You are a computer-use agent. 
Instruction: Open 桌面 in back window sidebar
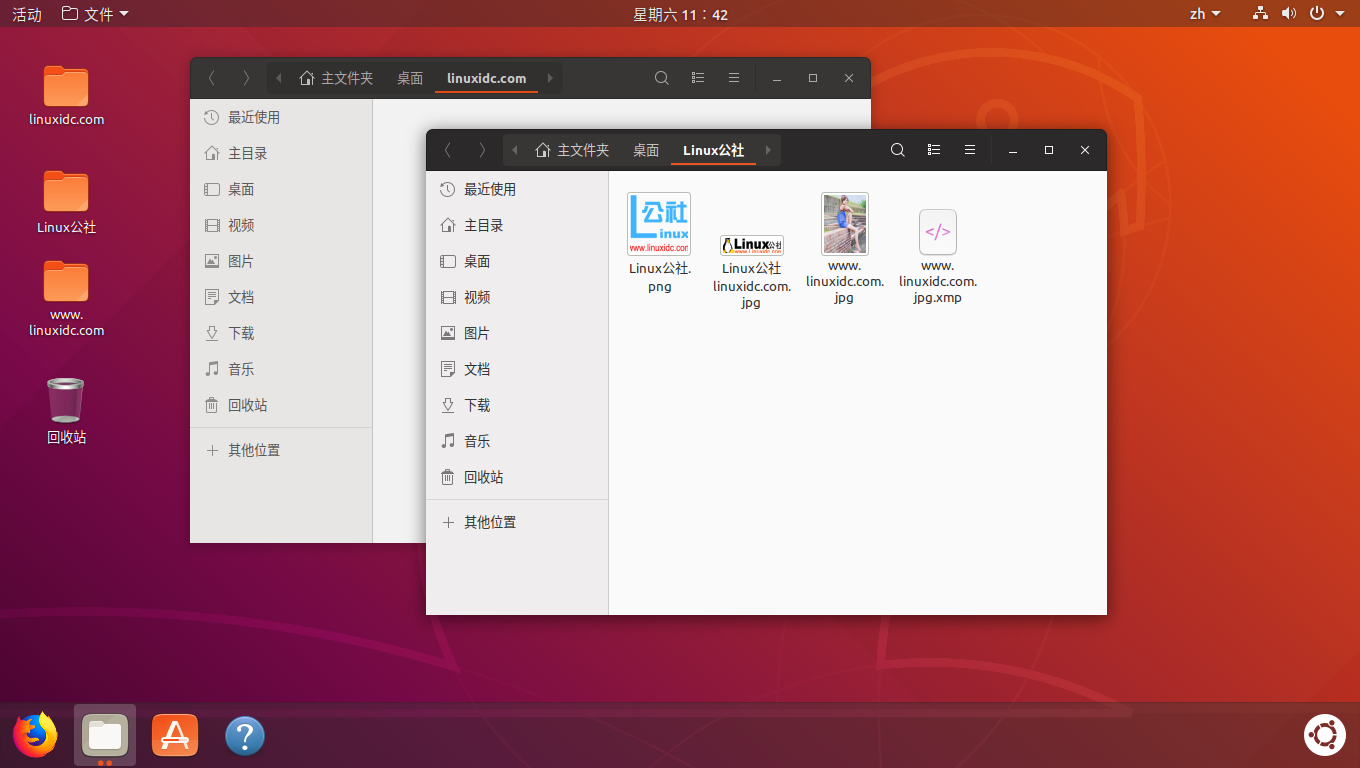pos(281,189)
